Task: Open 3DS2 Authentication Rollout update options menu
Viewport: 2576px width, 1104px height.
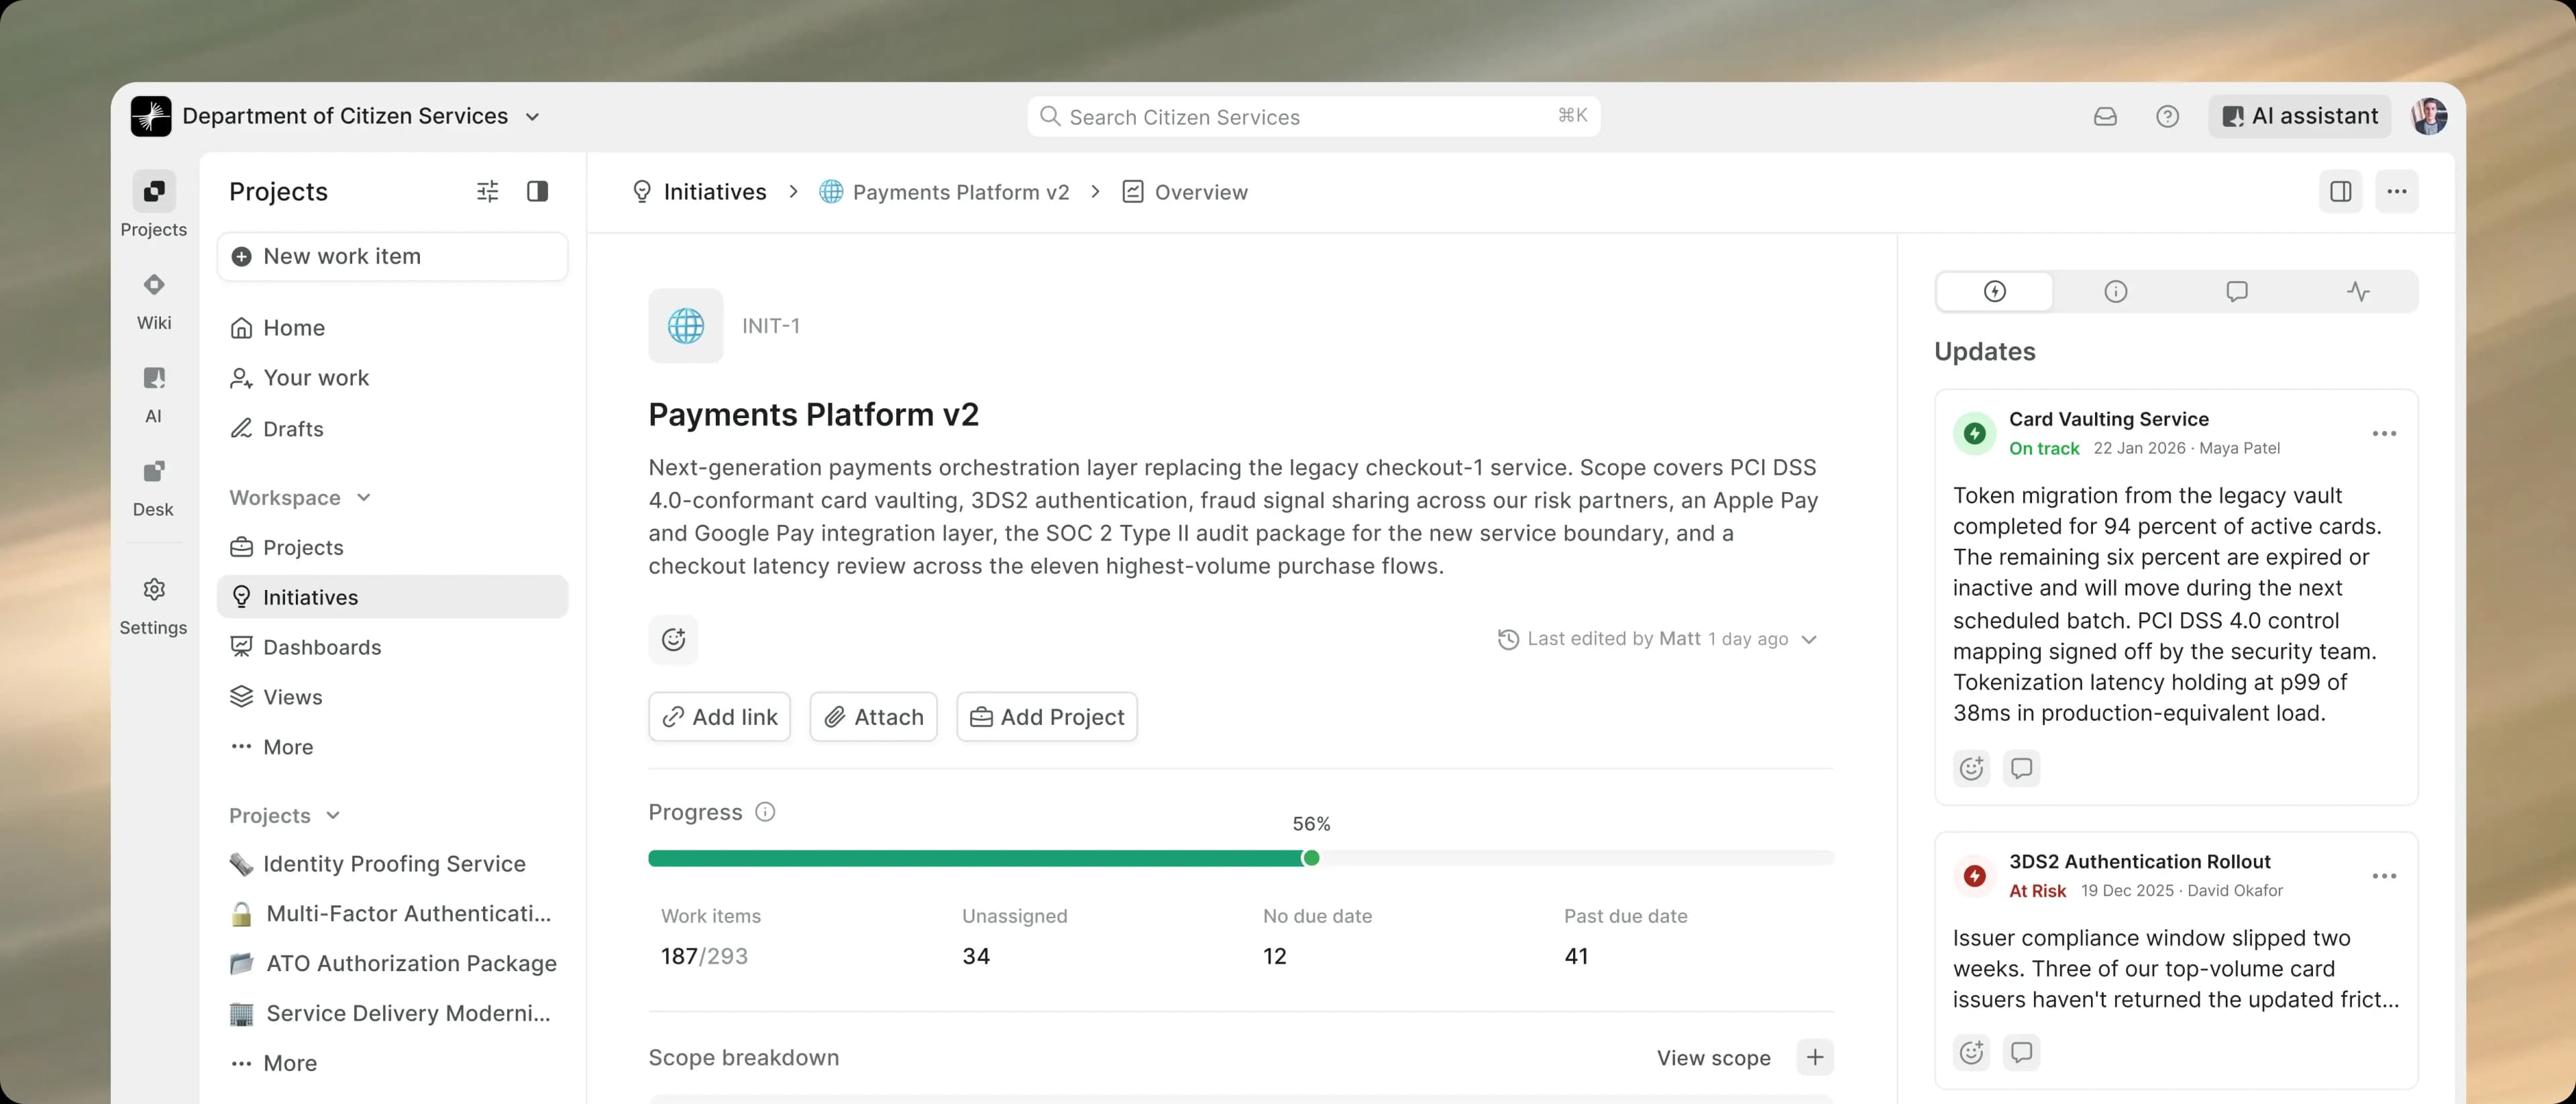Action: 2384,876
